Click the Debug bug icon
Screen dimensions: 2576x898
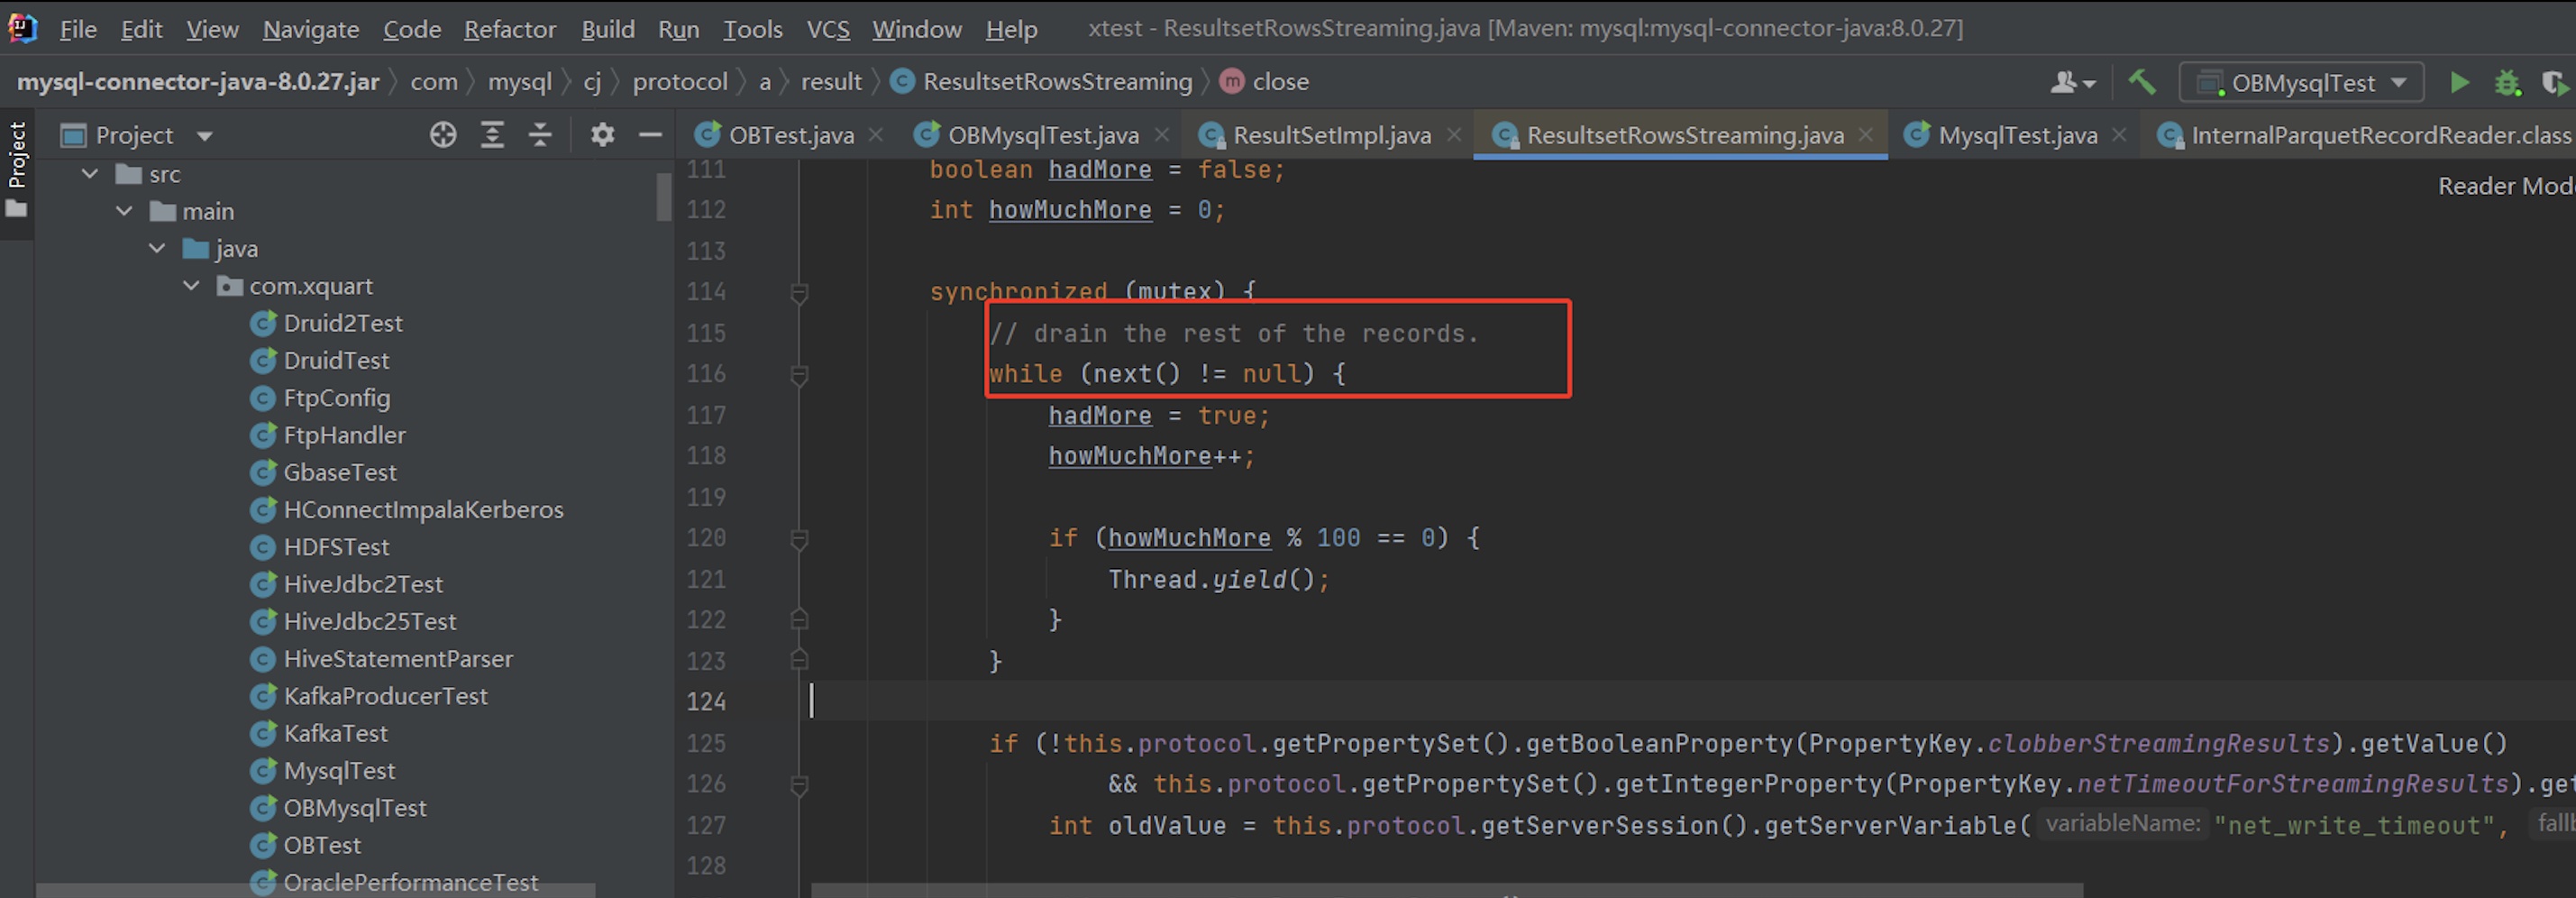pos(2507,83)
